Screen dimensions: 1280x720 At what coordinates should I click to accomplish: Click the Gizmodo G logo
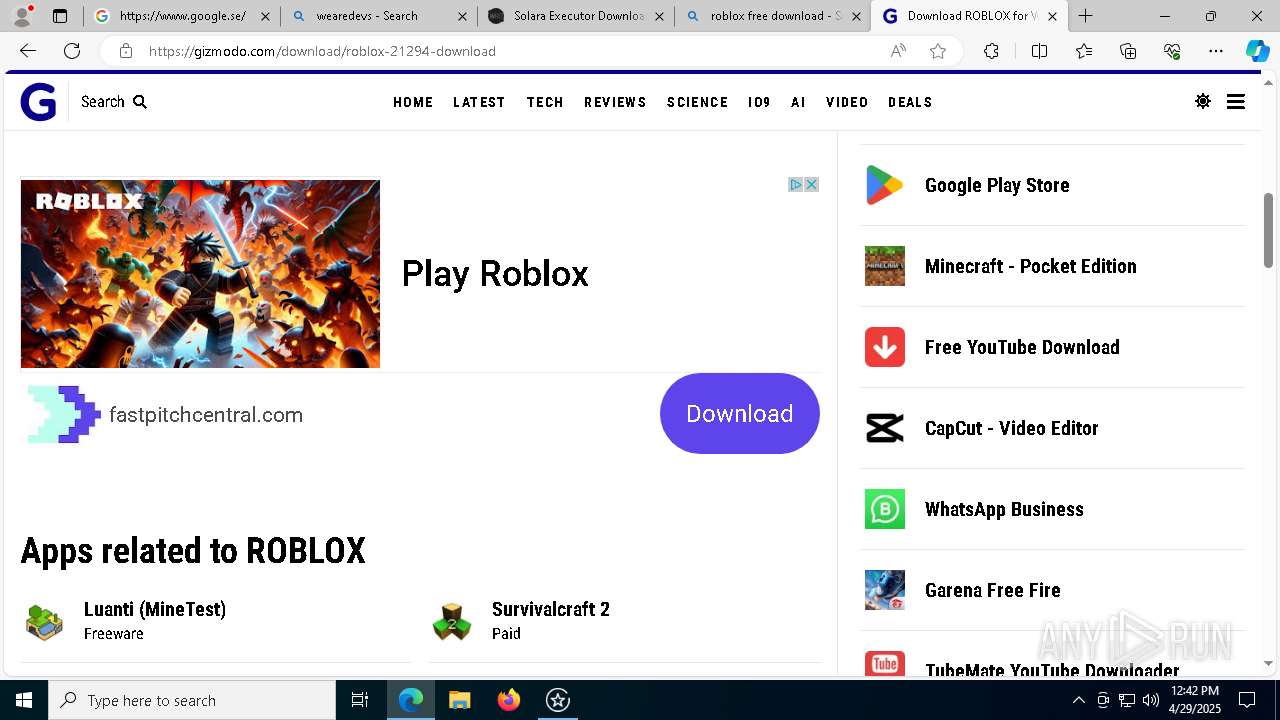(x=38, y=102)
